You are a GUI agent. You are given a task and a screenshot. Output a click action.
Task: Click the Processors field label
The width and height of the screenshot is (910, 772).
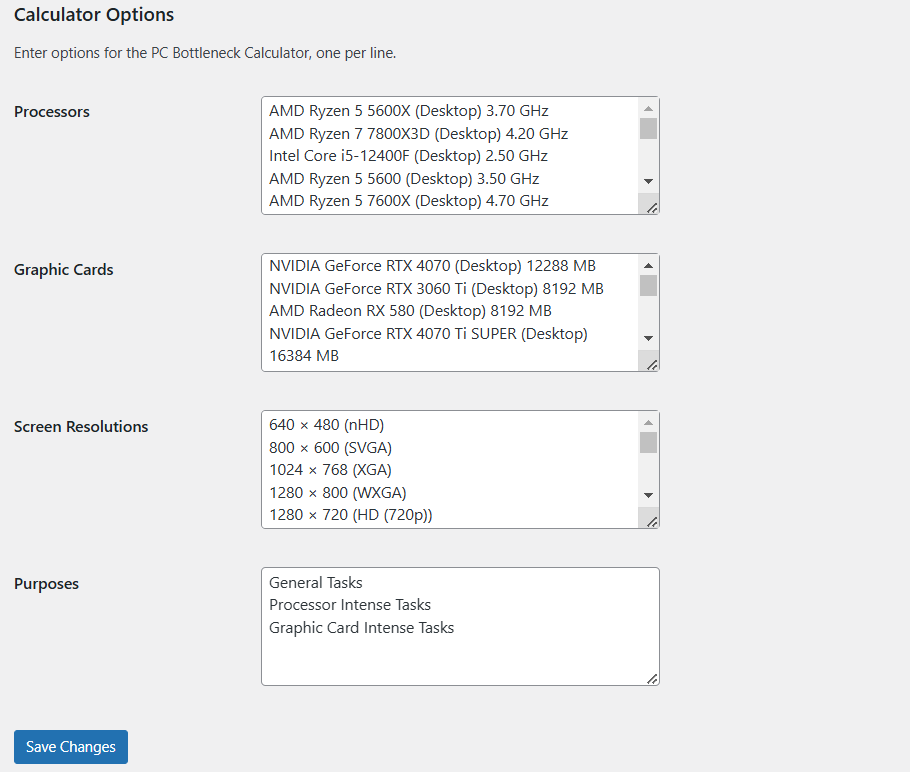[x=52, y=111]
